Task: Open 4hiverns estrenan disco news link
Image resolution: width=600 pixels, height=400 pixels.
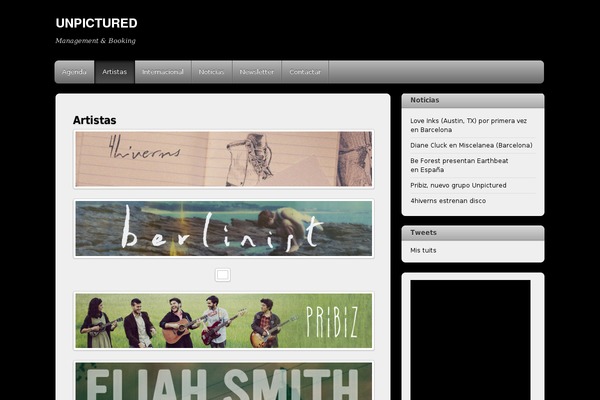Action: [x=448, y=201]
